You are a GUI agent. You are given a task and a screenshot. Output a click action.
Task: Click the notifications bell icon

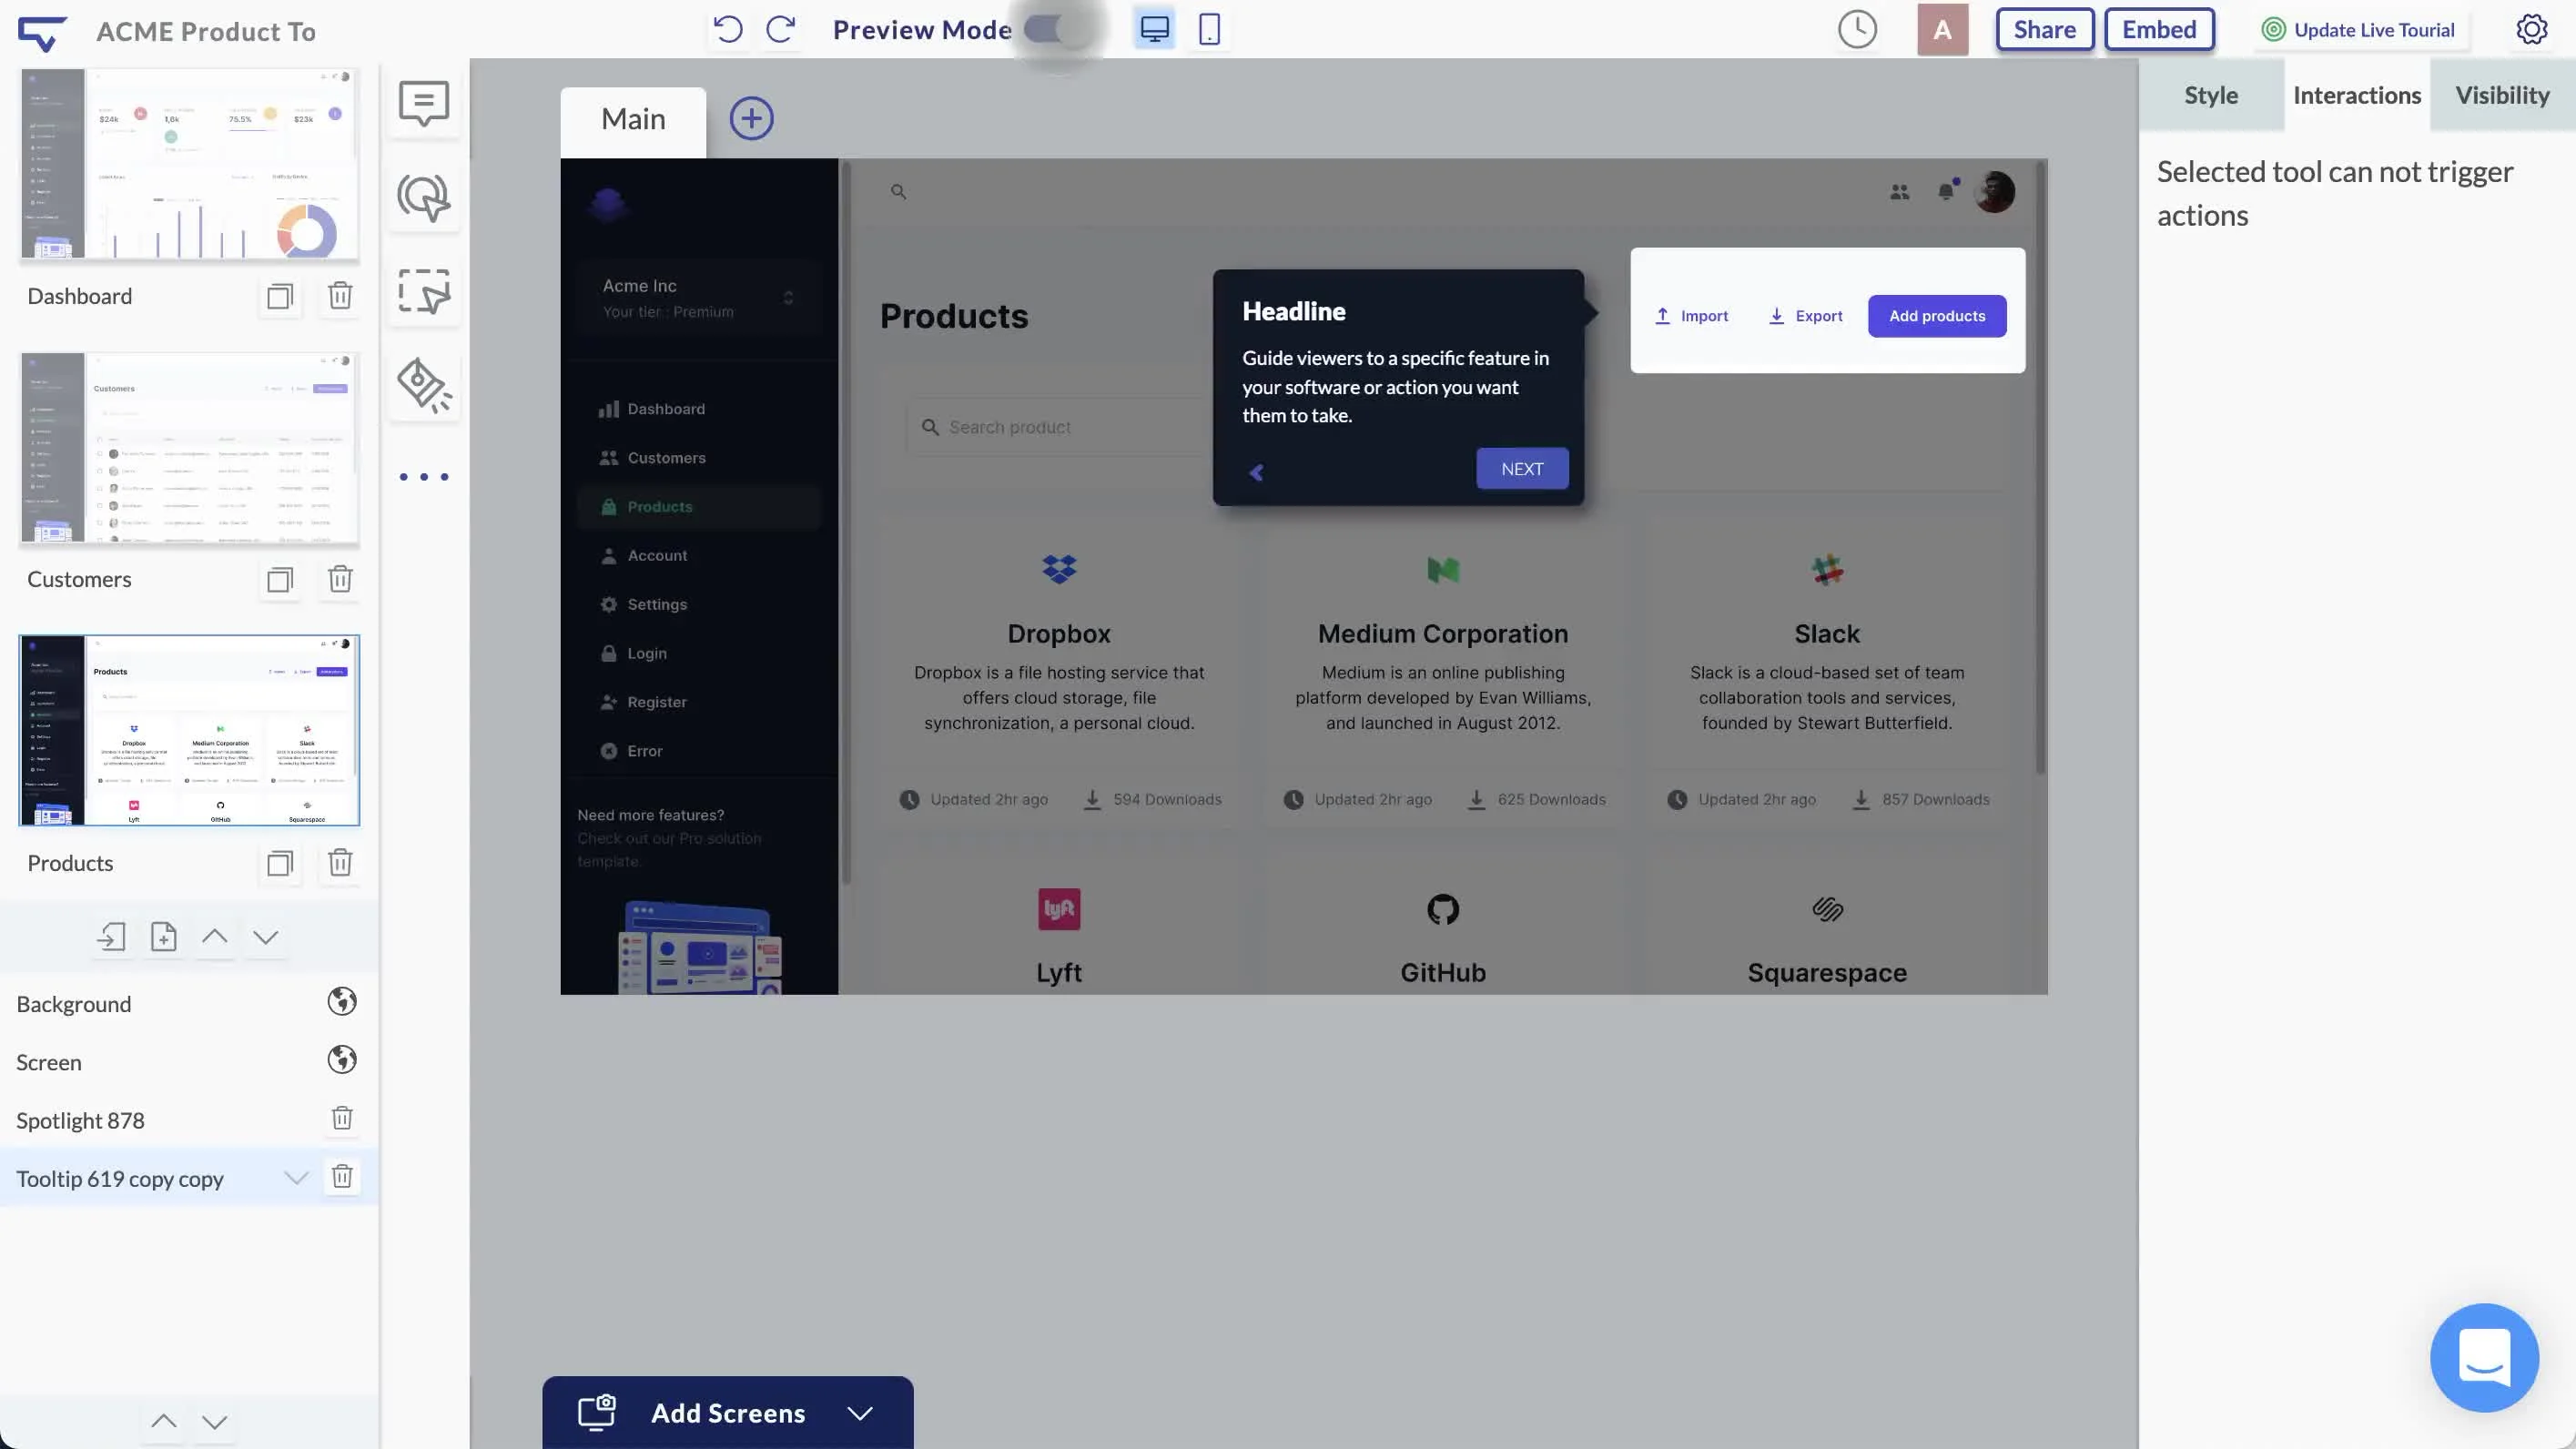1945,191
